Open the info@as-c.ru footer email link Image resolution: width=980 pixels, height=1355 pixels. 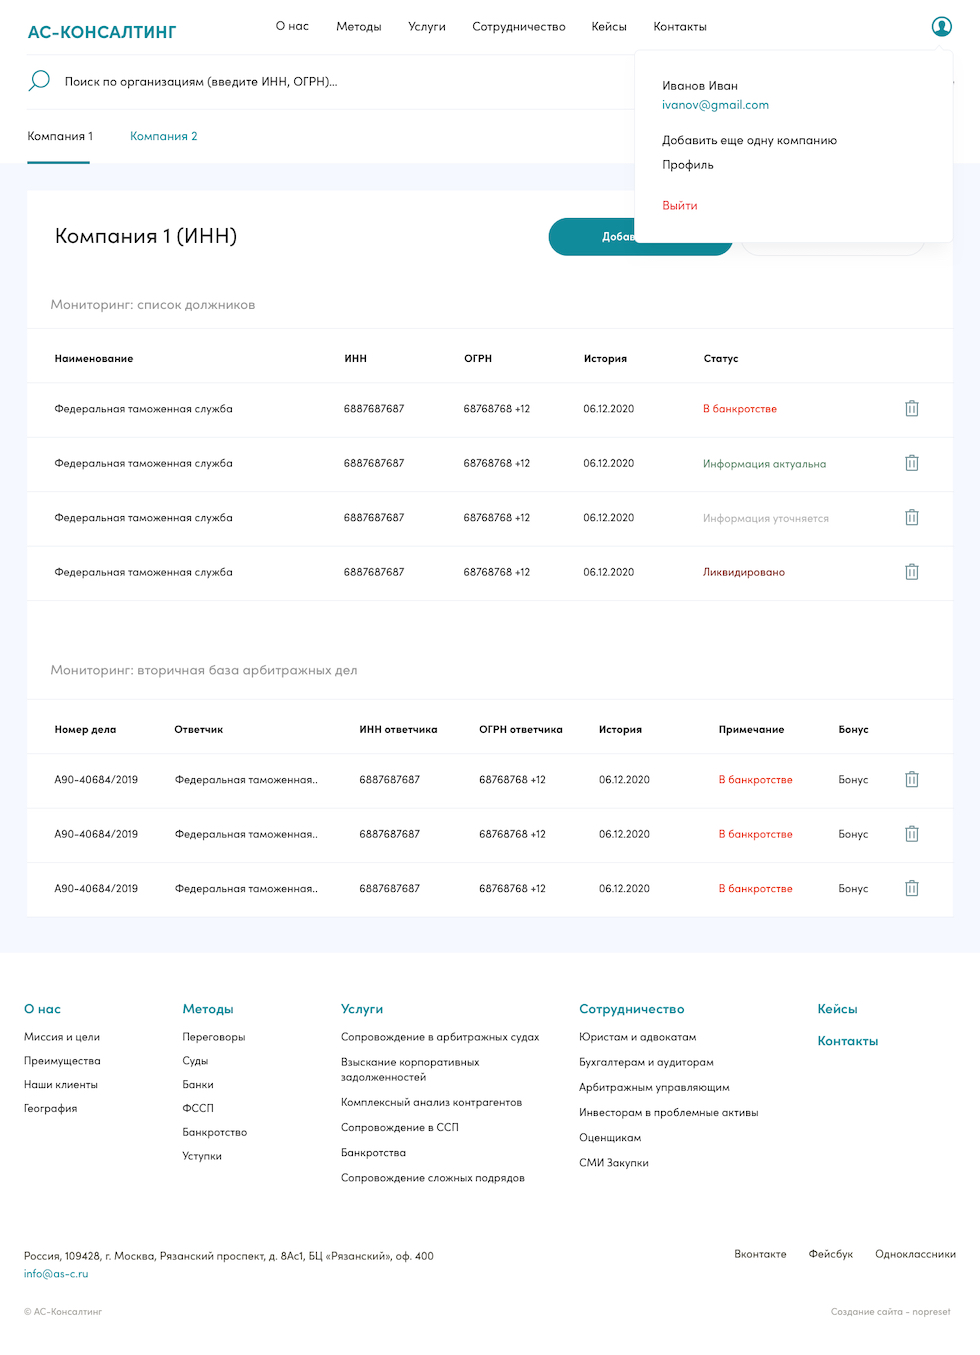pyautogui.click(x=56, y=1274)
